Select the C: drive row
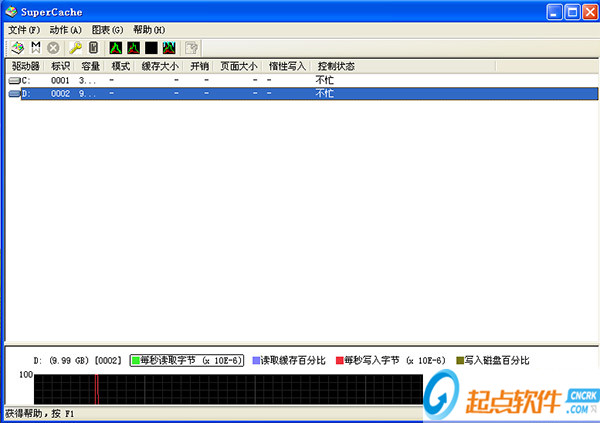600x423 pixels. [x=302, y=80]
